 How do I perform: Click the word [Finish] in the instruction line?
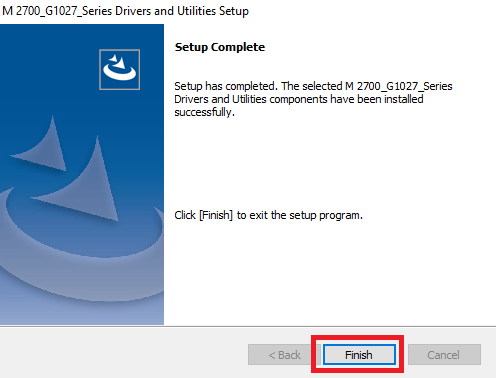tap(216, 215)
